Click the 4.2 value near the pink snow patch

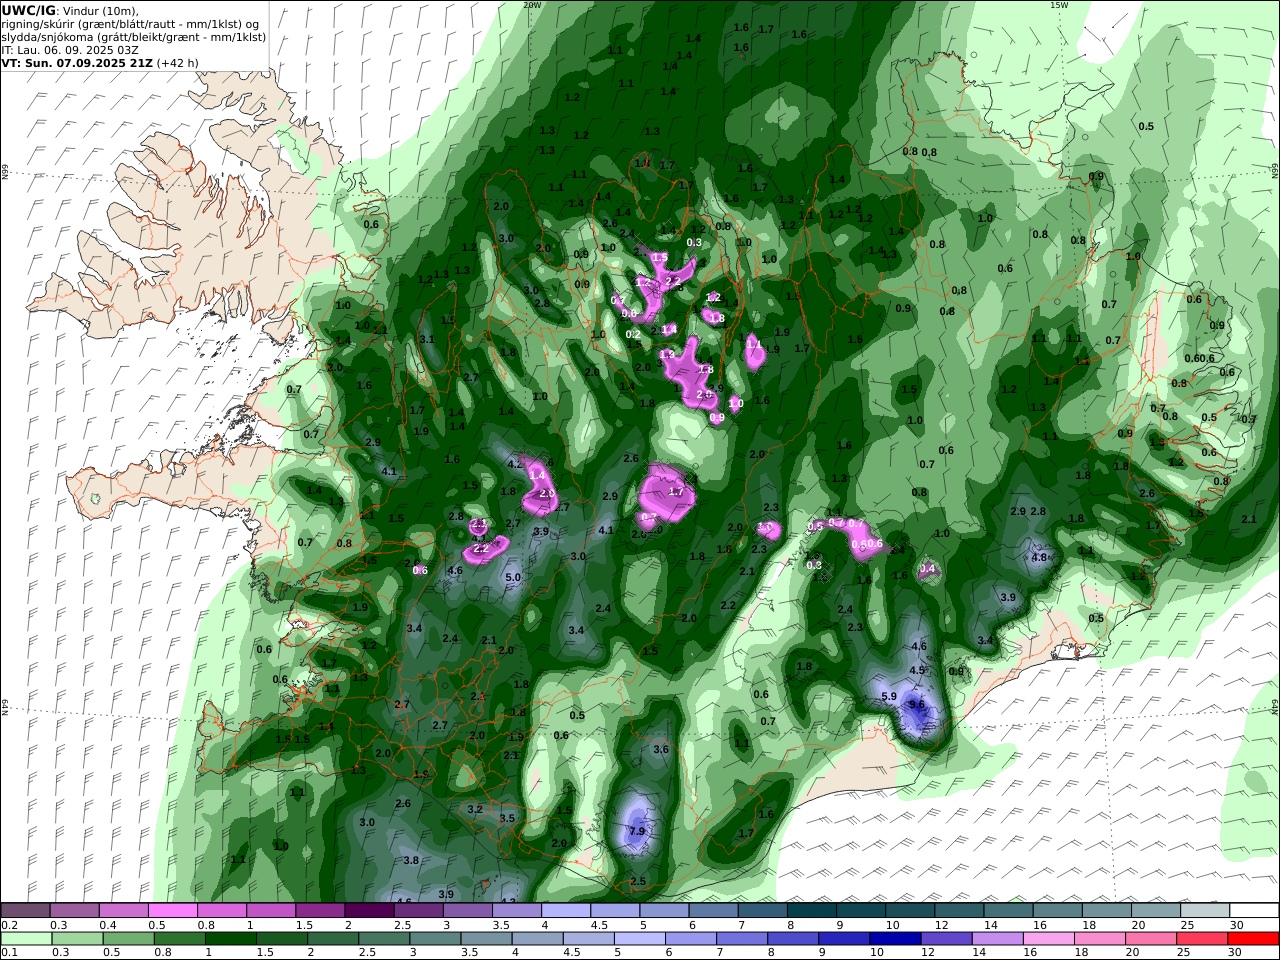click(516, 464)
